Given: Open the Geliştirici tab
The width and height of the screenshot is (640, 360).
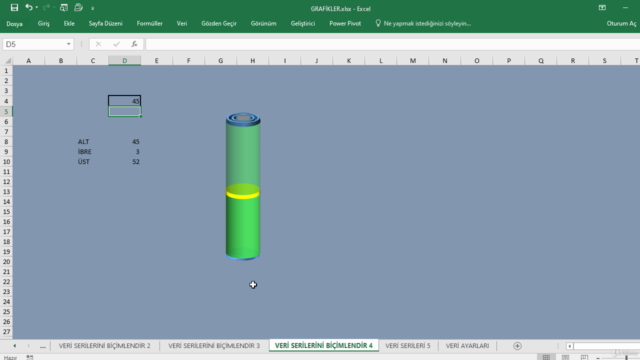Looking at the screenshot, I should [302, 24].
